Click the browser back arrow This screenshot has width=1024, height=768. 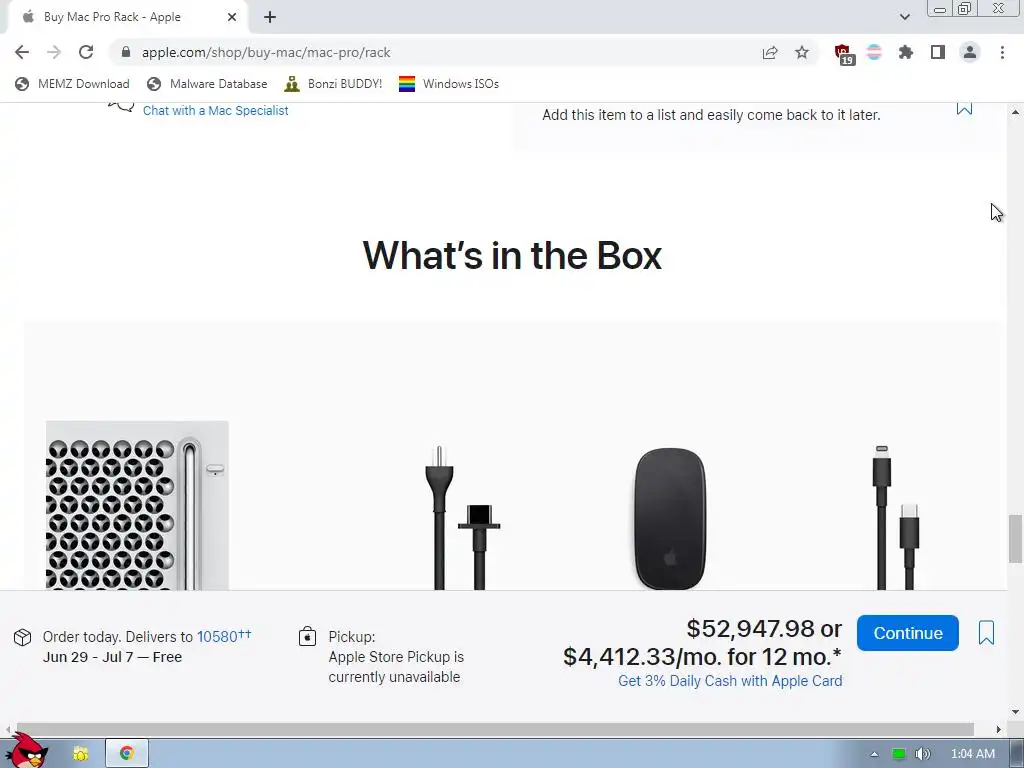[x=22, y=52]
